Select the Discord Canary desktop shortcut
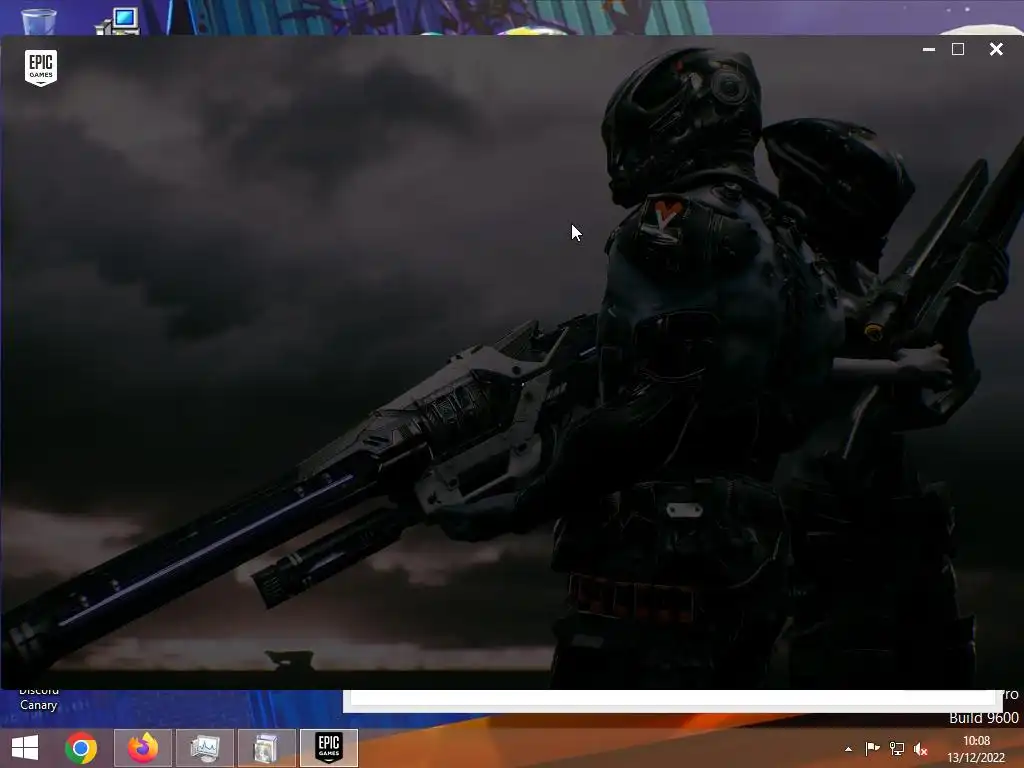 click(x=39, y=699)
